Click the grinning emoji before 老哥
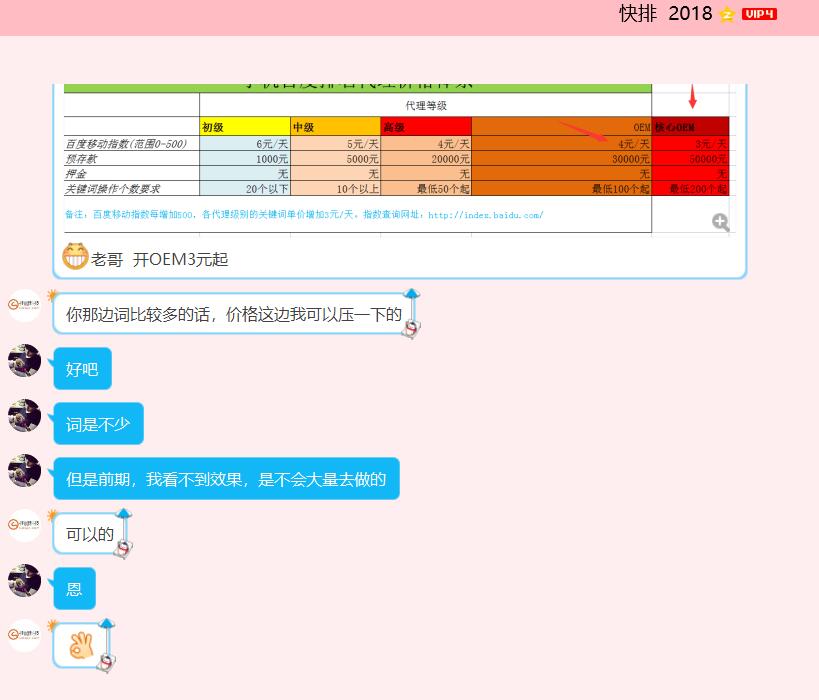This screenshot has width=819, height=700. click(75, 256)
